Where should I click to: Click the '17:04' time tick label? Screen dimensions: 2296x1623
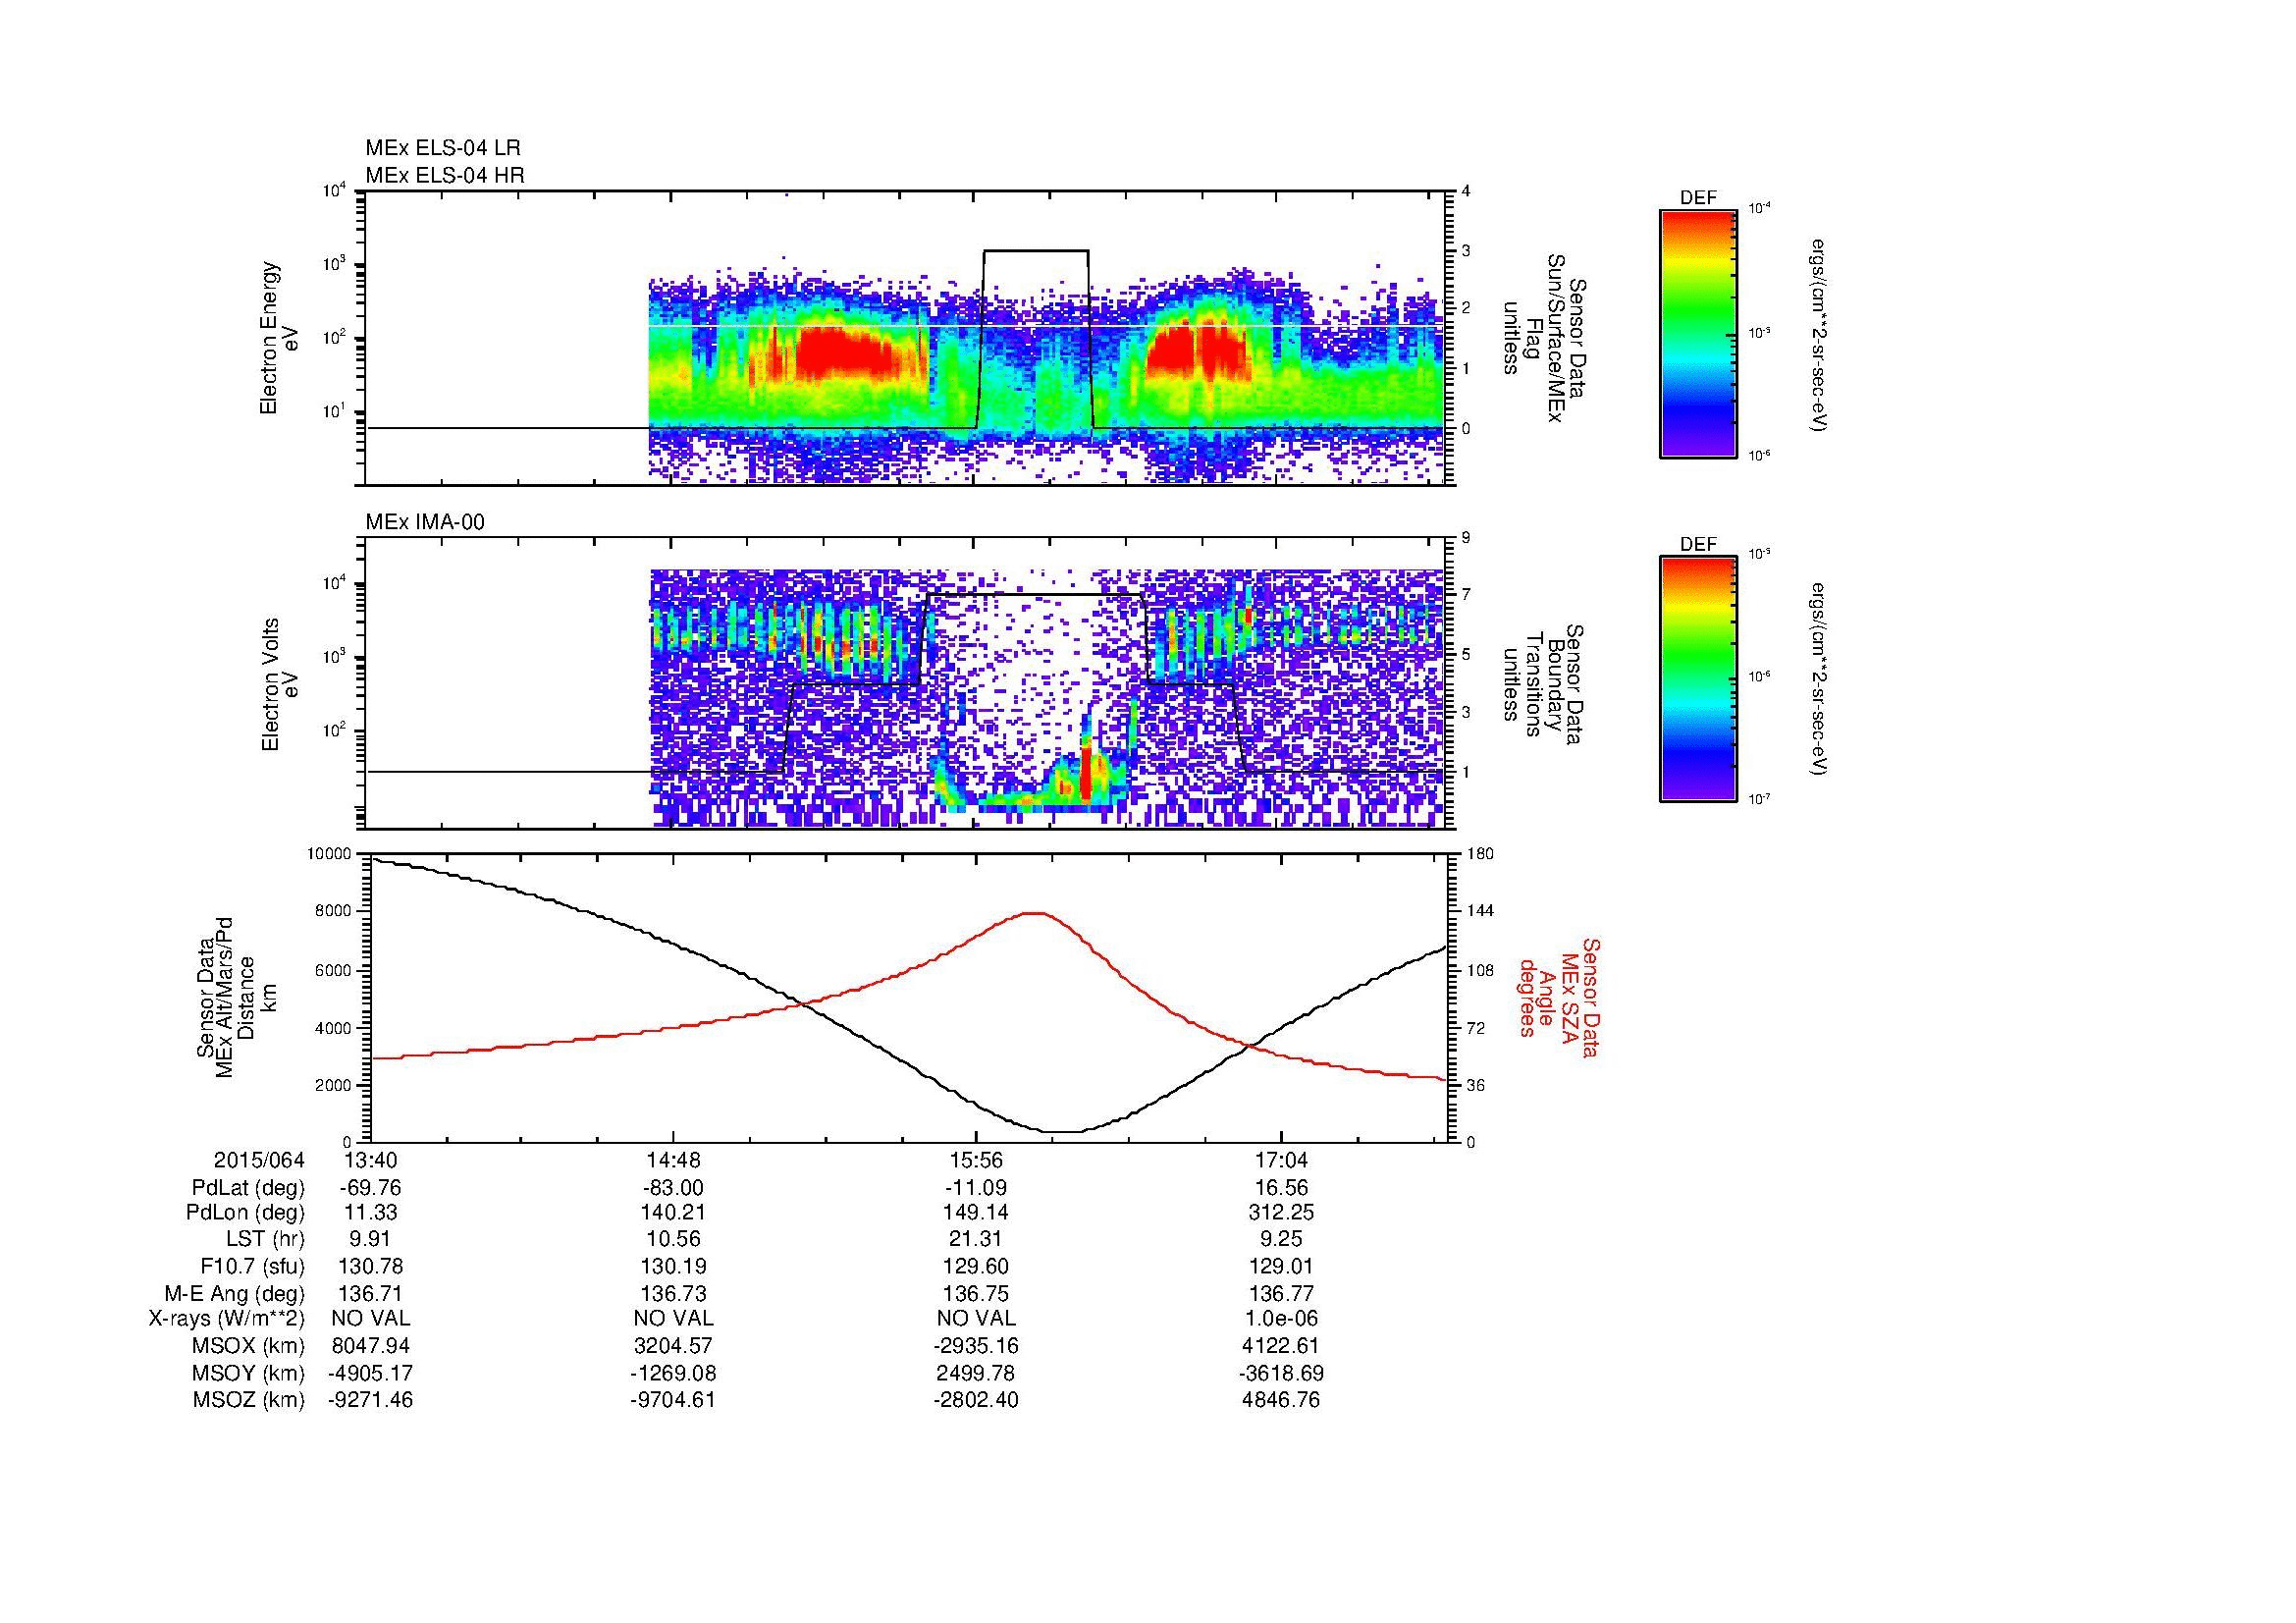[1281, 1160]
